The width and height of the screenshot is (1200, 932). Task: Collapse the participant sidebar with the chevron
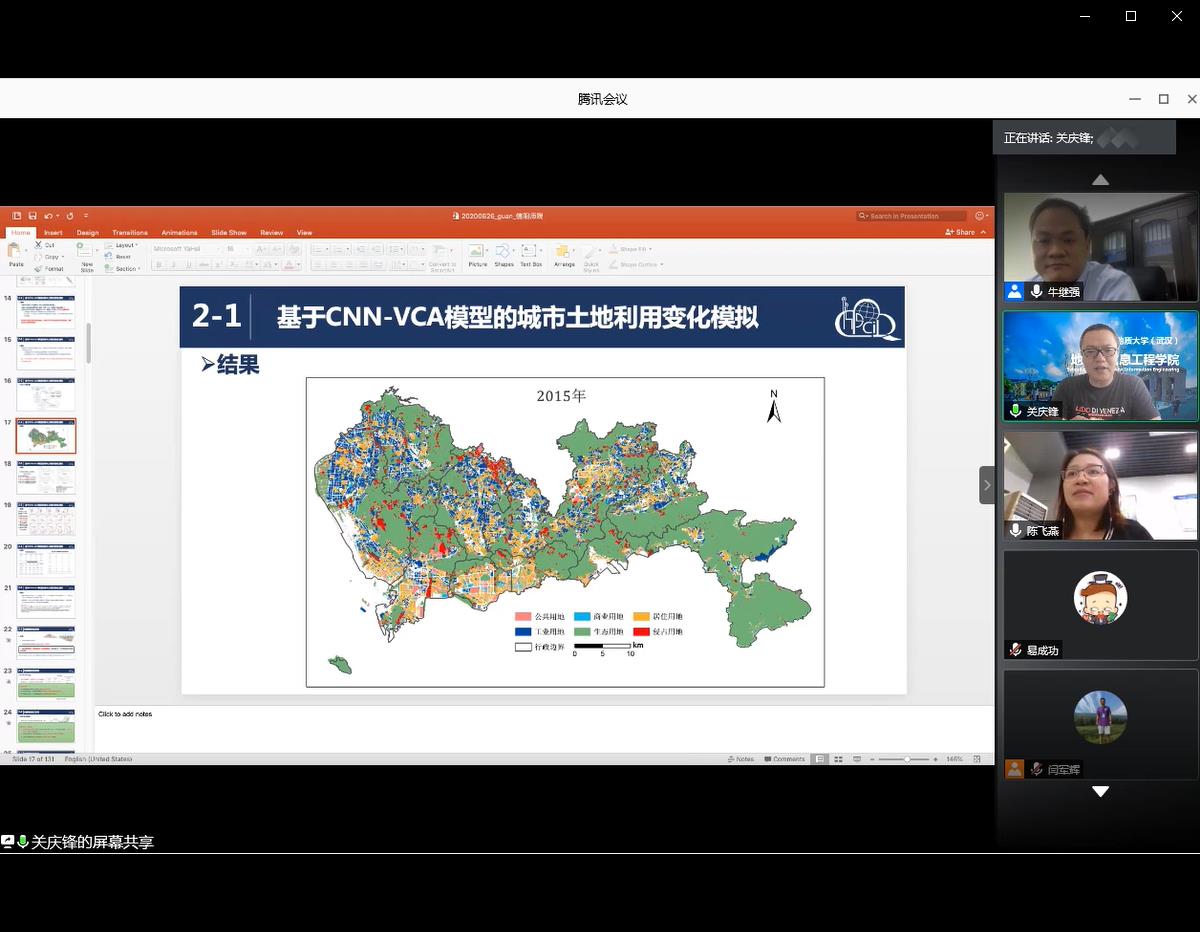click(x=987, y=485)
